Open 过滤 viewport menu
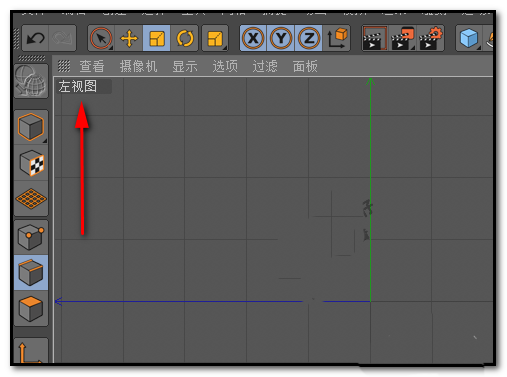 (265, 66)
